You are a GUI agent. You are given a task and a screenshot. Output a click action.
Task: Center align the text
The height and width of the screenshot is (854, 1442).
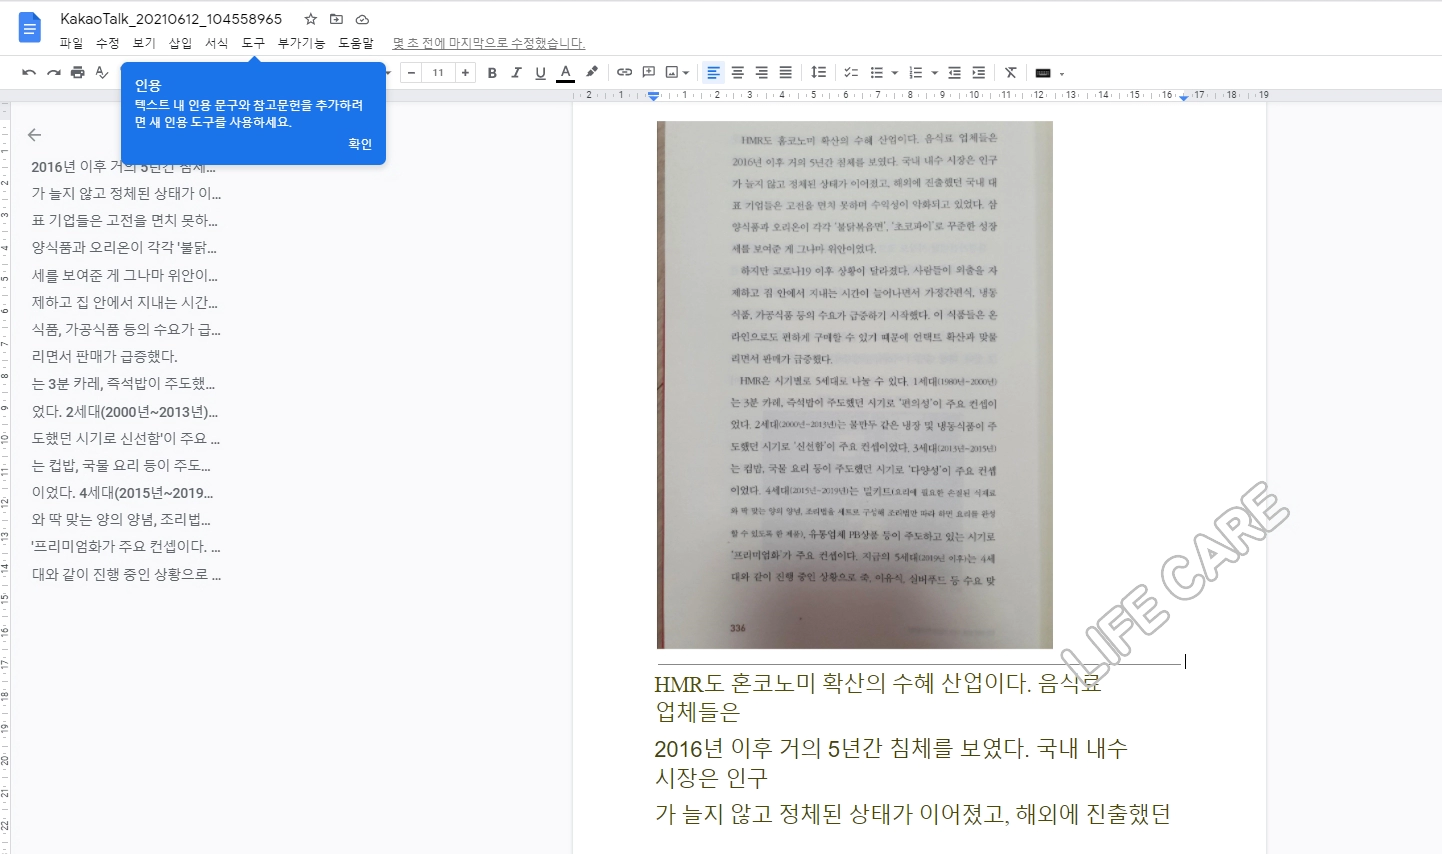click(737, 72)
